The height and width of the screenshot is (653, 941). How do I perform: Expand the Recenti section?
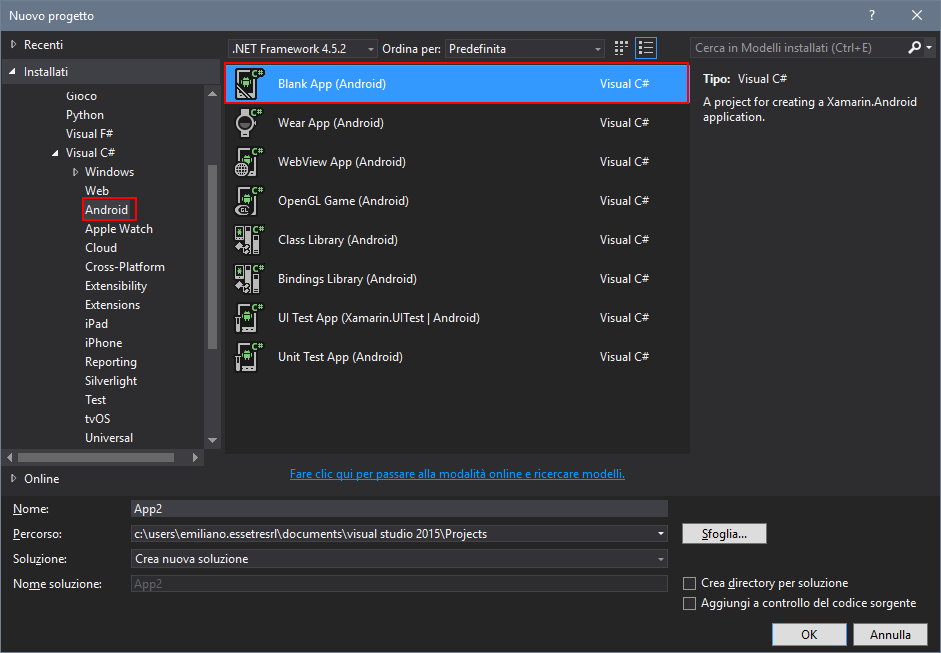click(14, 44)
